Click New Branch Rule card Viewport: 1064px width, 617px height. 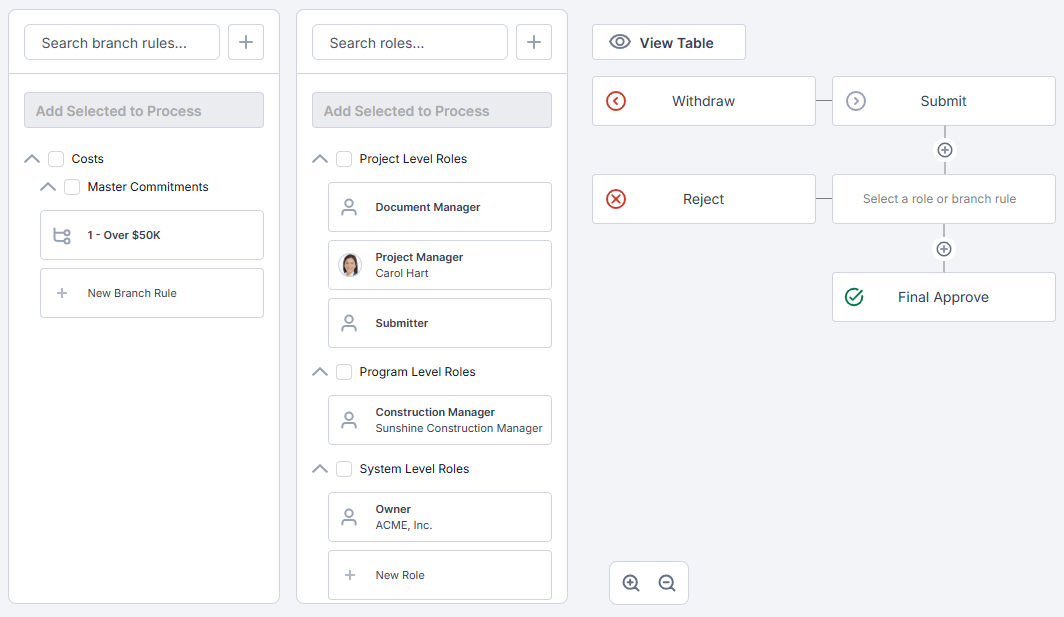point(152,293)
